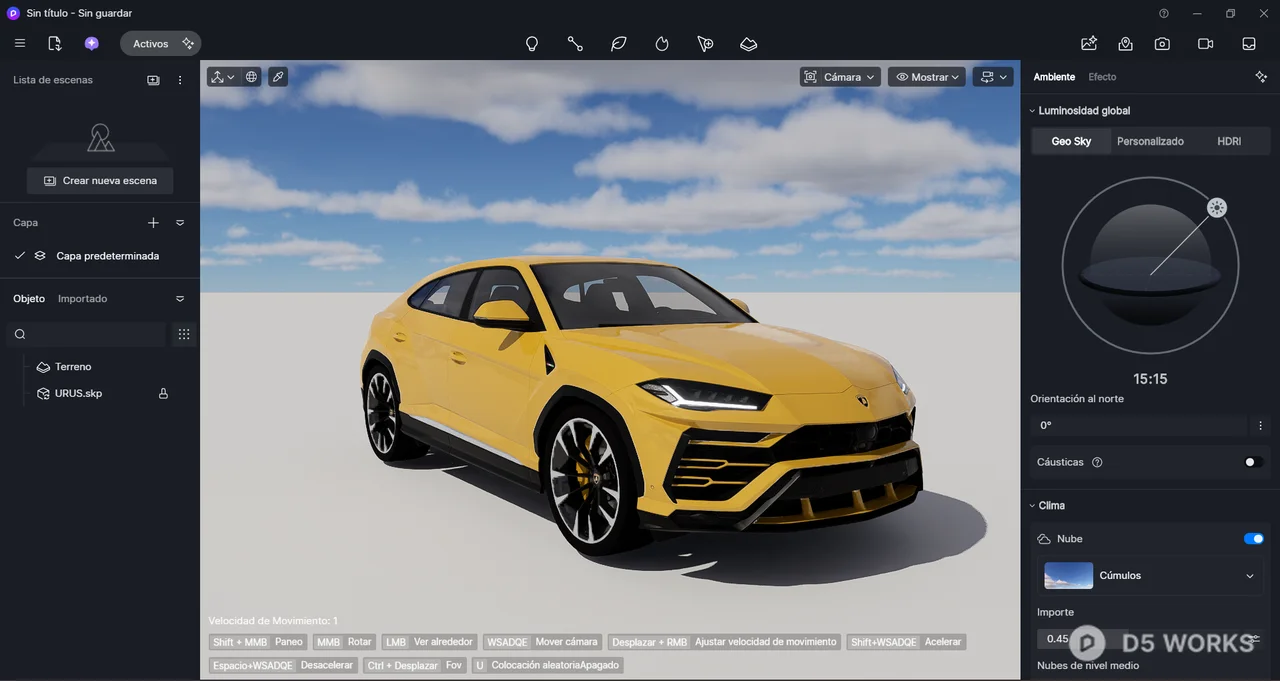Click the Cáusticas help icon
The image size is (1280, 681).
tap(1097, 463)
